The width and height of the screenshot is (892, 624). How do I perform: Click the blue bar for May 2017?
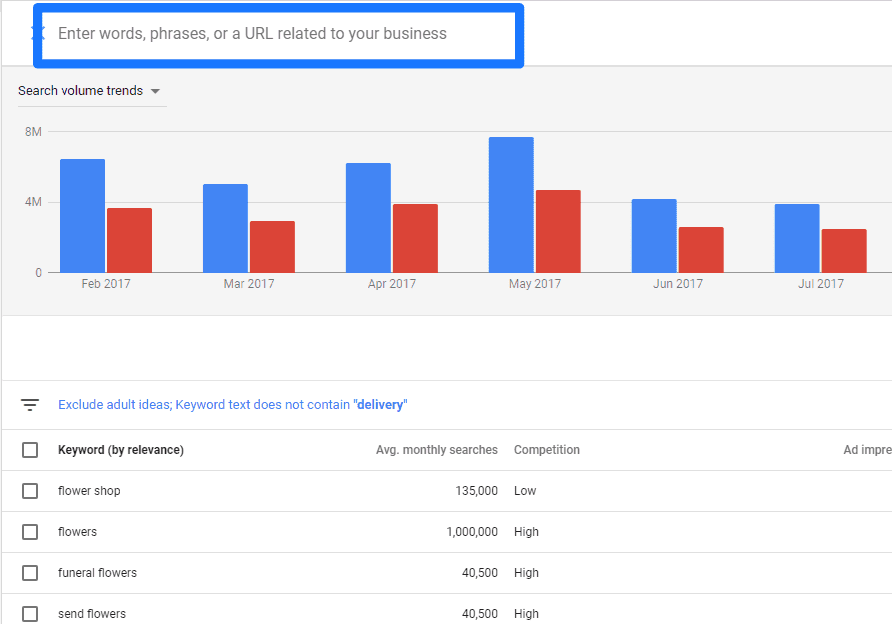pos(511,205)
